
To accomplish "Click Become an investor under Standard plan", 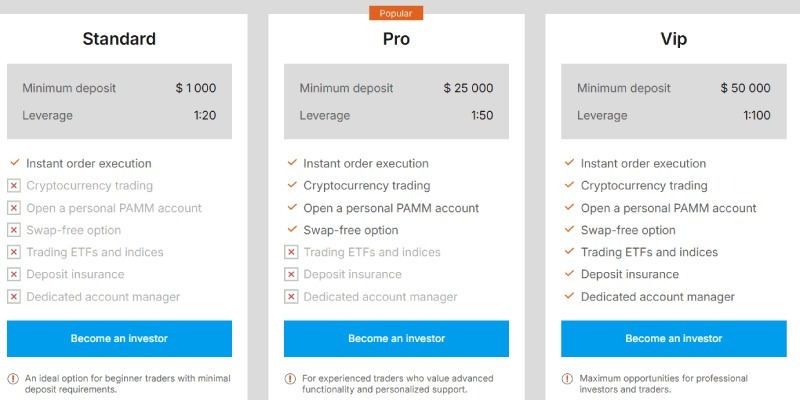I will coord(119,338).
